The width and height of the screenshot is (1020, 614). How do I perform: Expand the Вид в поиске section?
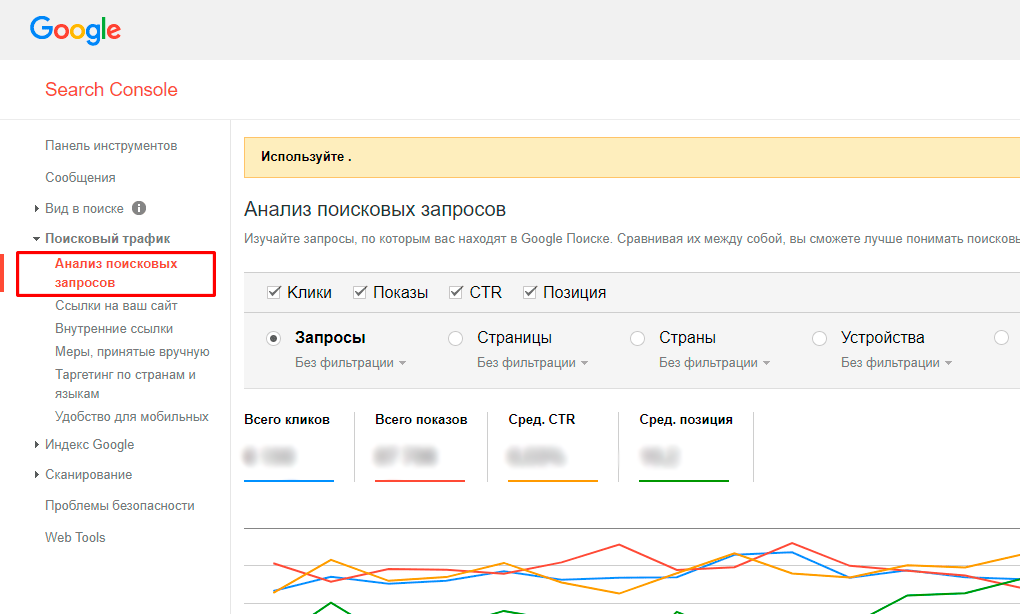[x=36, y=209]
